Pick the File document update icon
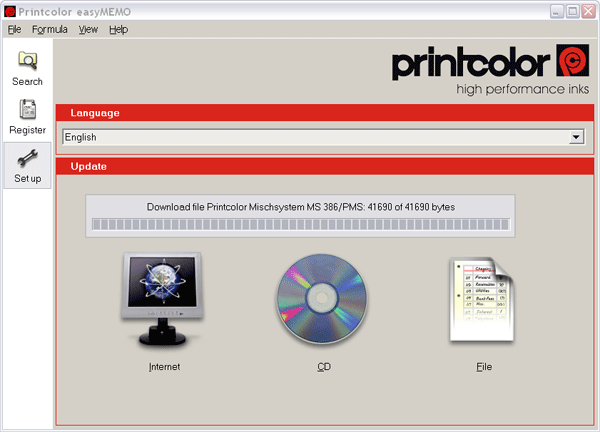 tap(484, 300)
